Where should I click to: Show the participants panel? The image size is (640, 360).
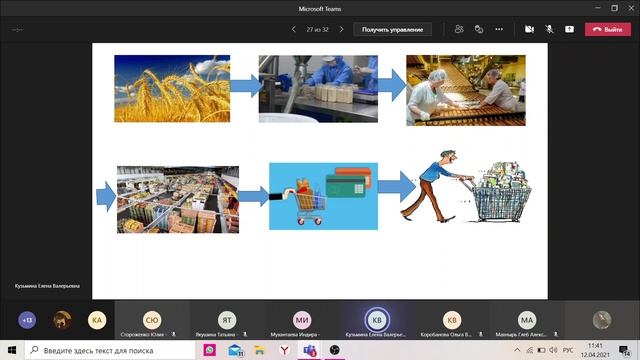click(x=459, y=29)
